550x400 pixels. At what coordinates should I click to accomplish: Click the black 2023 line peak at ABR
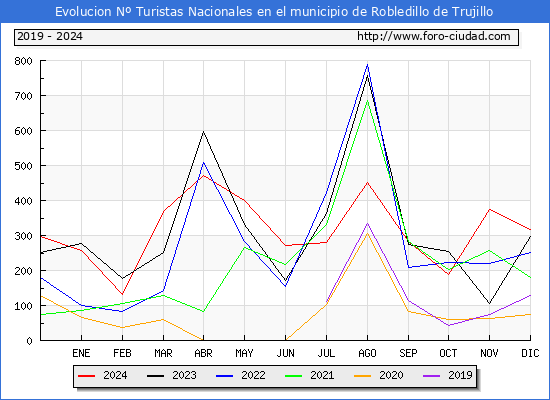pyautogui.click(x=203, y=132)
